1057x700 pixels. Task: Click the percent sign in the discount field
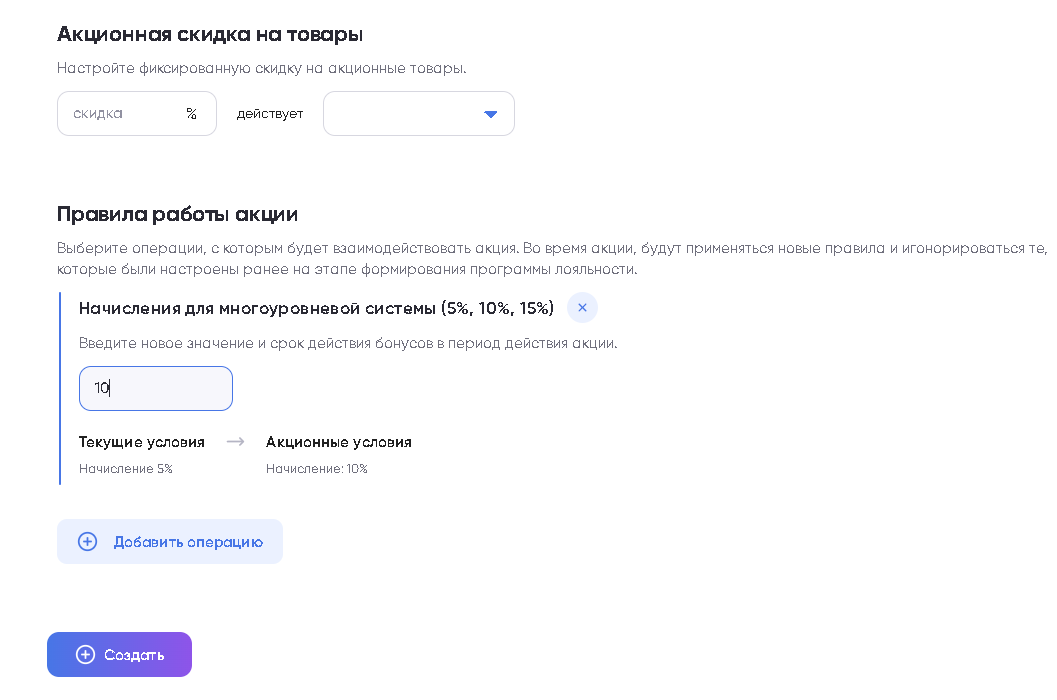coord(191,114)
